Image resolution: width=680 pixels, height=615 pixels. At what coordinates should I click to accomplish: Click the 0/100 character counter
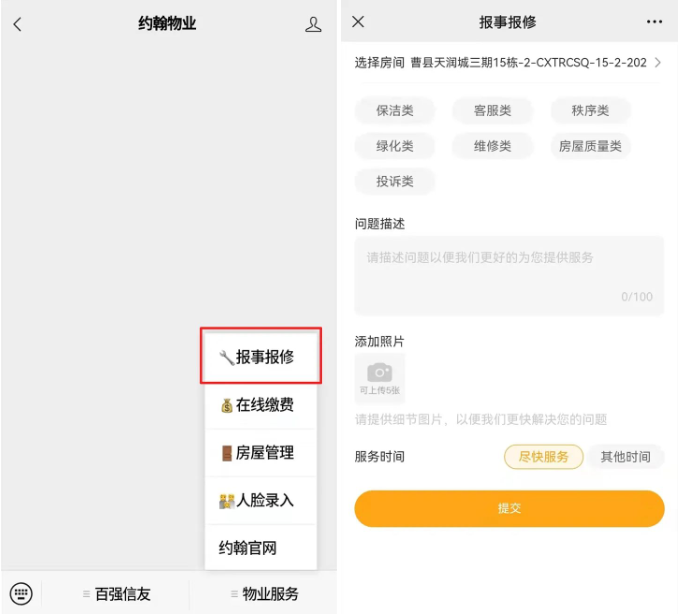637,297
